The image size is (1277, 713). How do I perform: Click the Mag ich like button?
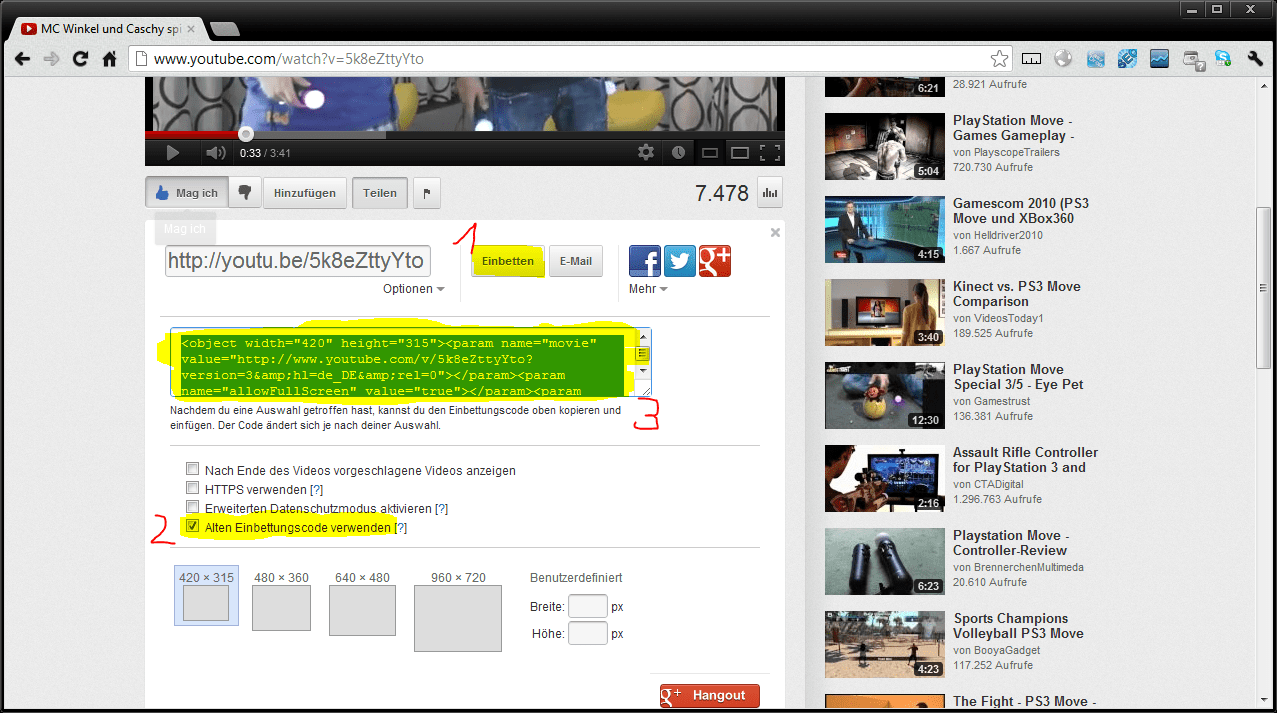pos(186,193)
